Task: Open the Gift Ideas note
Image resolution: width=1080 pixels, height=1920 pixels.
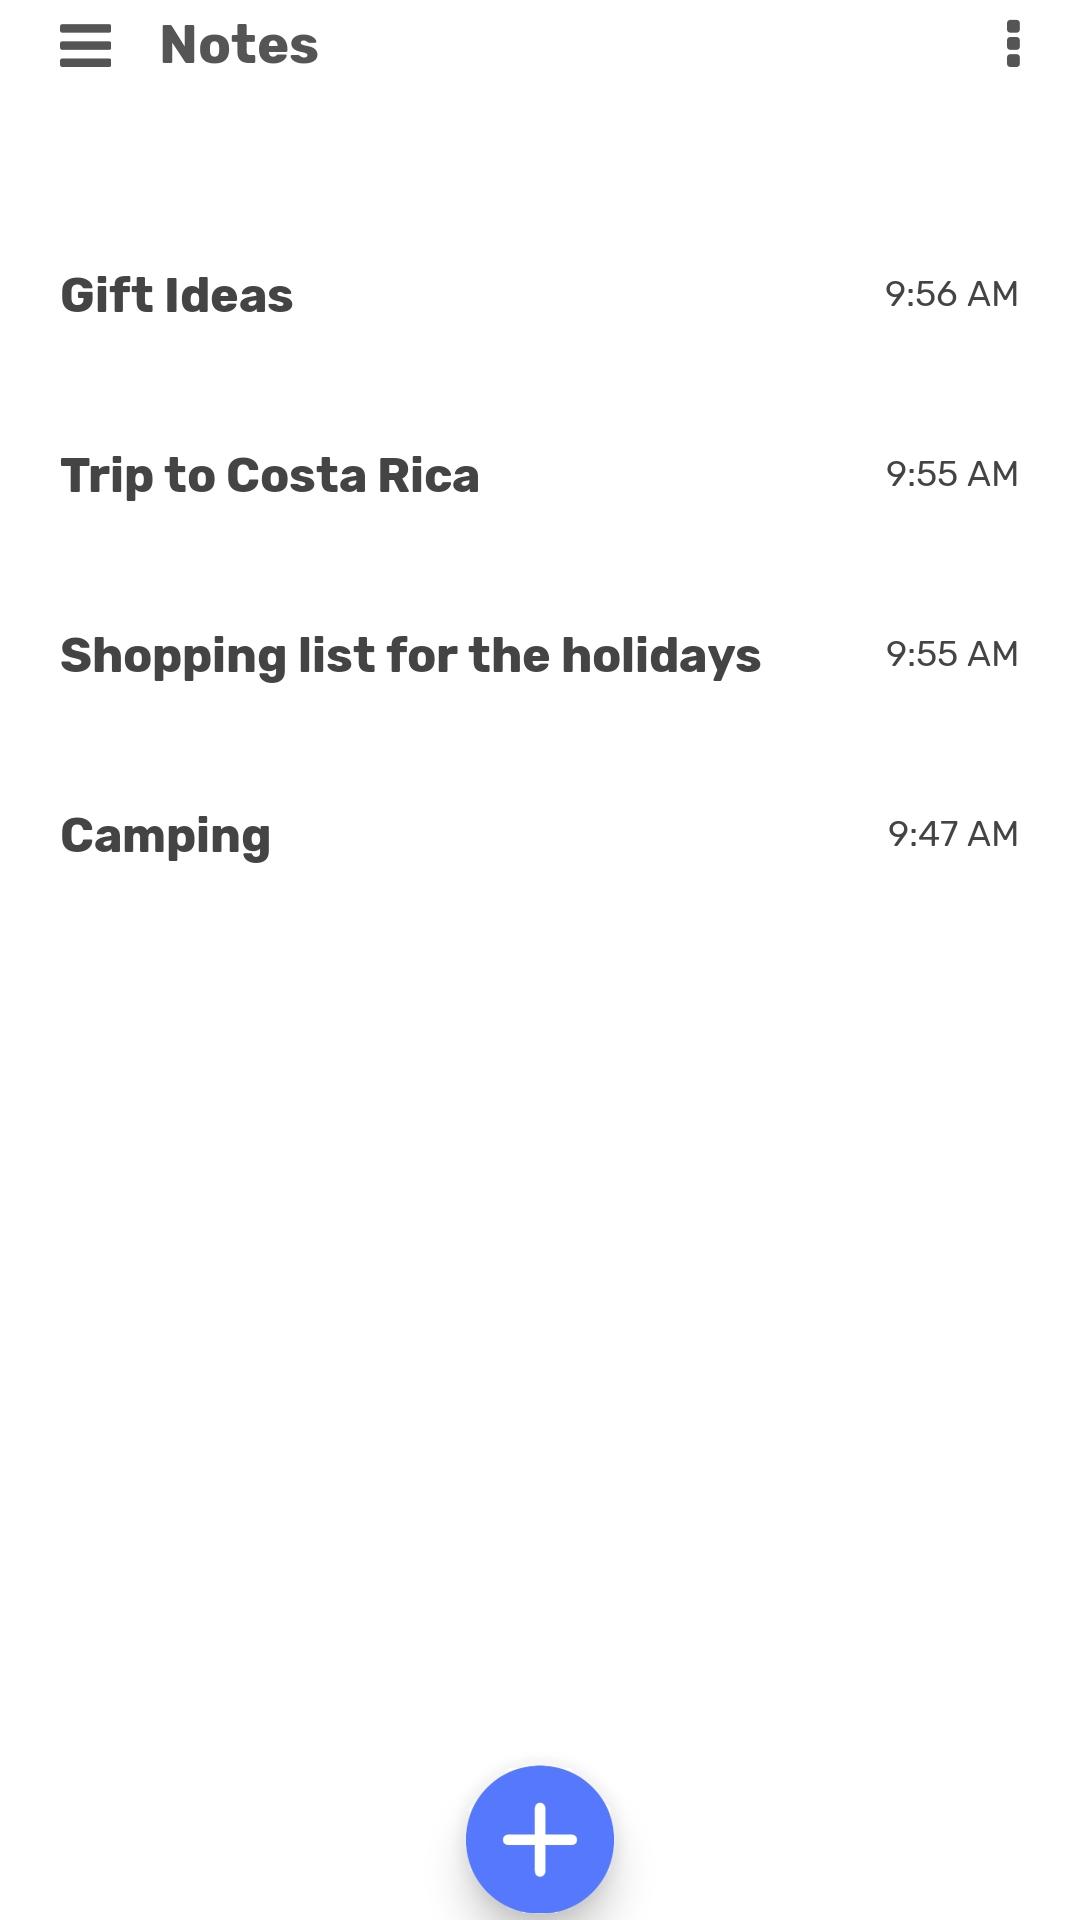Action: point(540,295)
